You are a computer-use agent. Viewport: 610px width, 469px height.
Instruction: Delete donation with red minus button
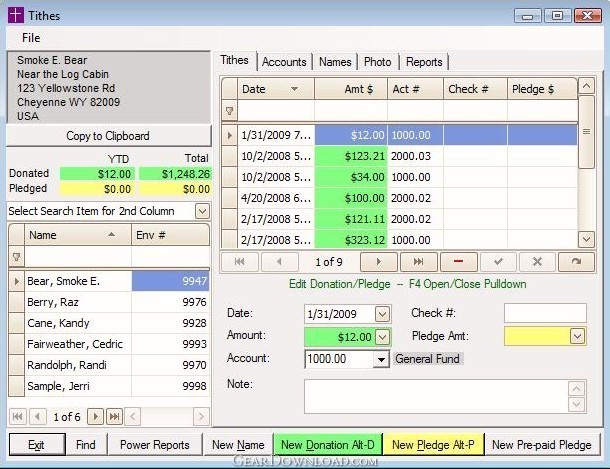click(x=457, y=261)
